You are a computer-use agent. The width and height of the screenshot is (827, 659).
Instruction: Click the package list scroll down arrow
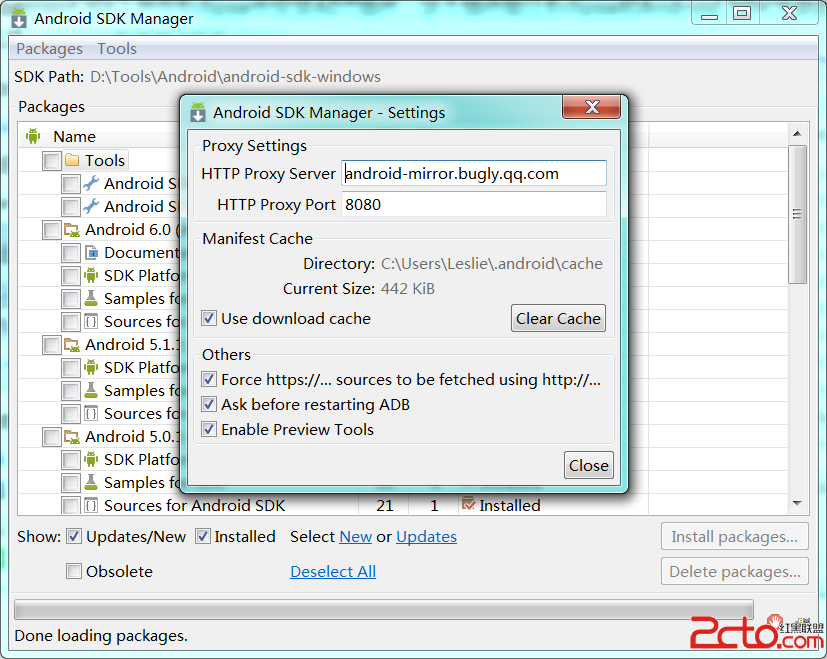pos(797,503)
